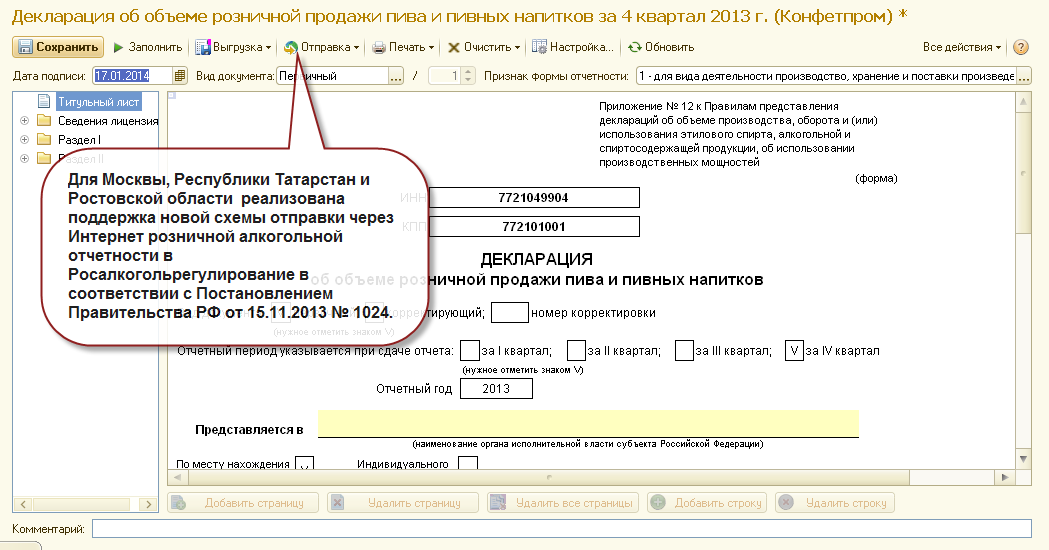Open the Settings (Настройка) icon

[539, 47]
